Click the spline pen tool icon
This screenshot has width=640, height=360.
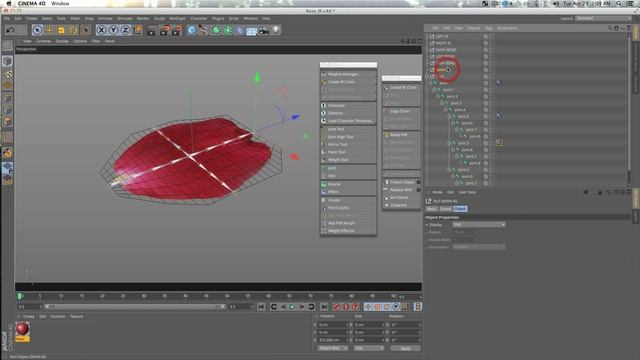coord(203,30)
